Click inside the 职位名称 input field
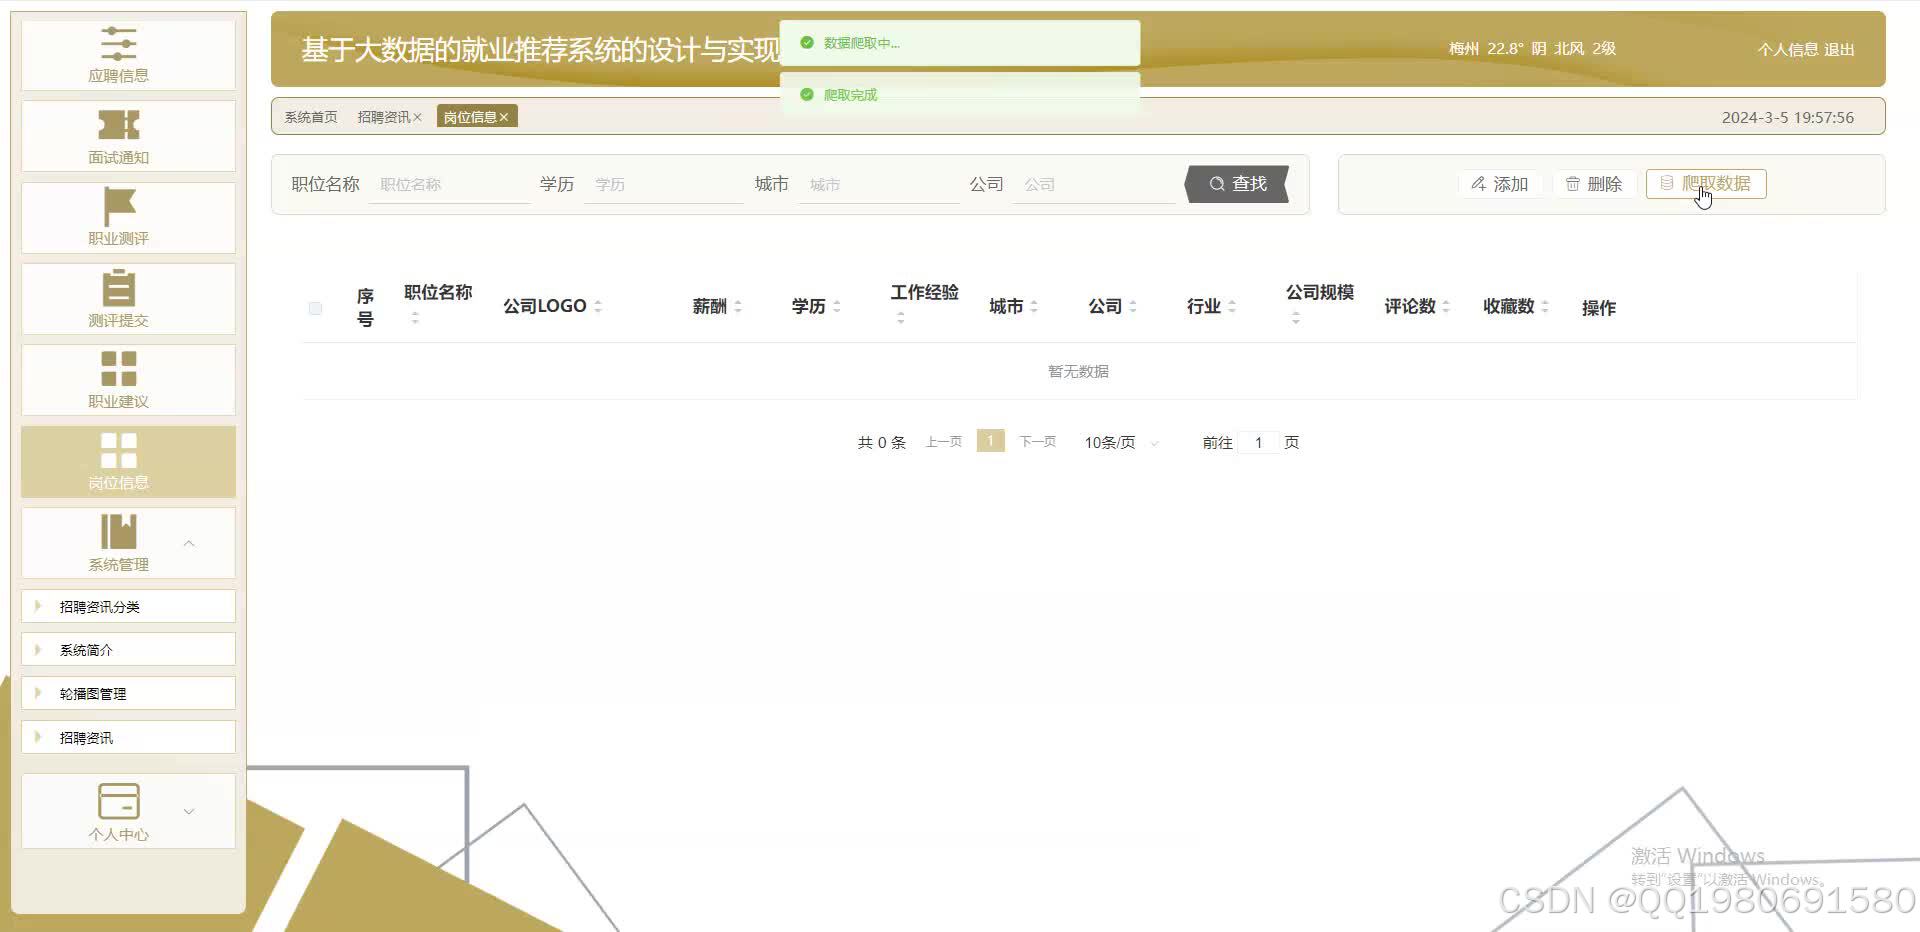This screenshot has height=932, width=1920. pyautogui.click(x=448, y=184)
